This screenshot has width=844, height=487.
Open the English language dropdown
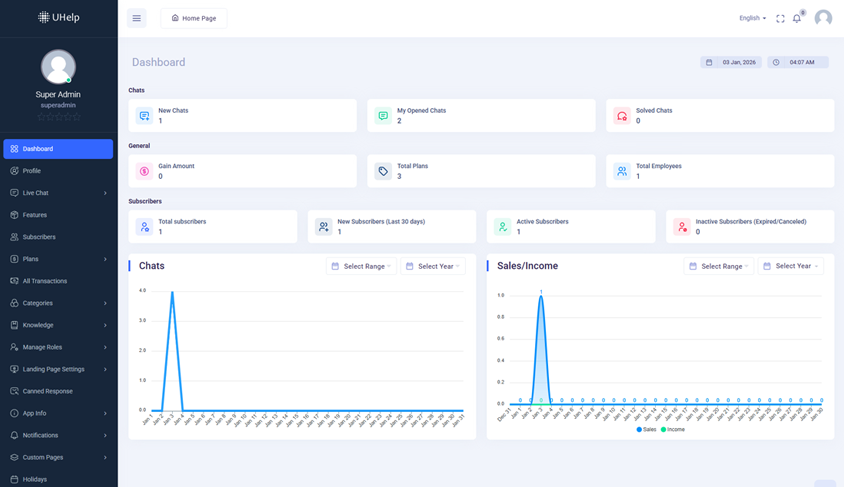click(x=752, y=18)
